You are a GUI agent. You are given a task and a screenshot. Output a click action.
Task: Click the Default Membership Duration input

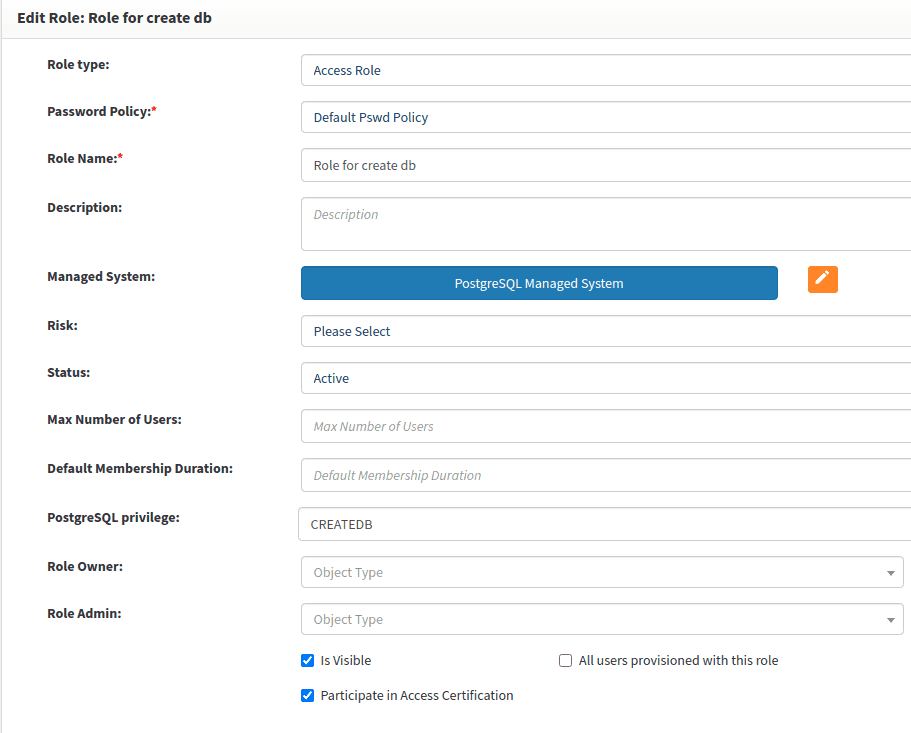(605, 475)
